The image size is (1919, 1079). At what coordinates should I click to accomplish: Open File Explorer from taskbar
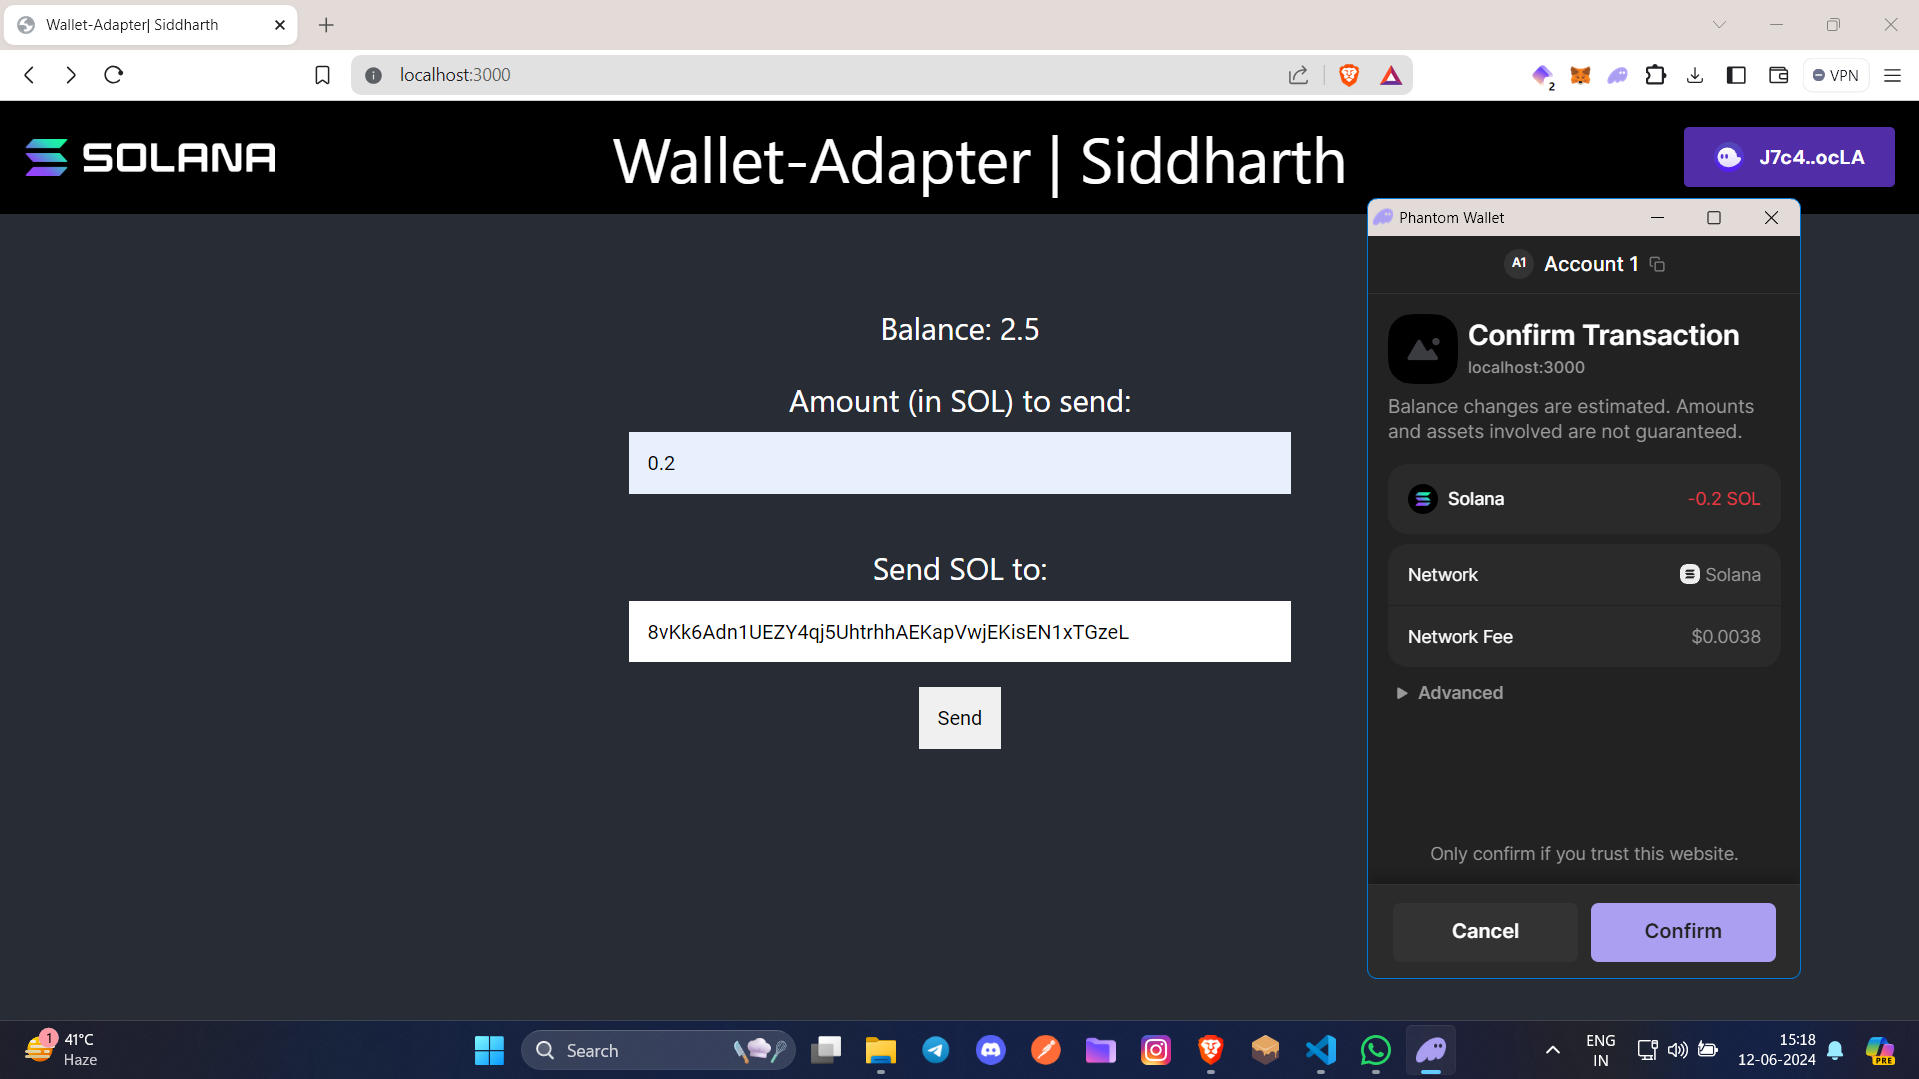point(880,1050)
